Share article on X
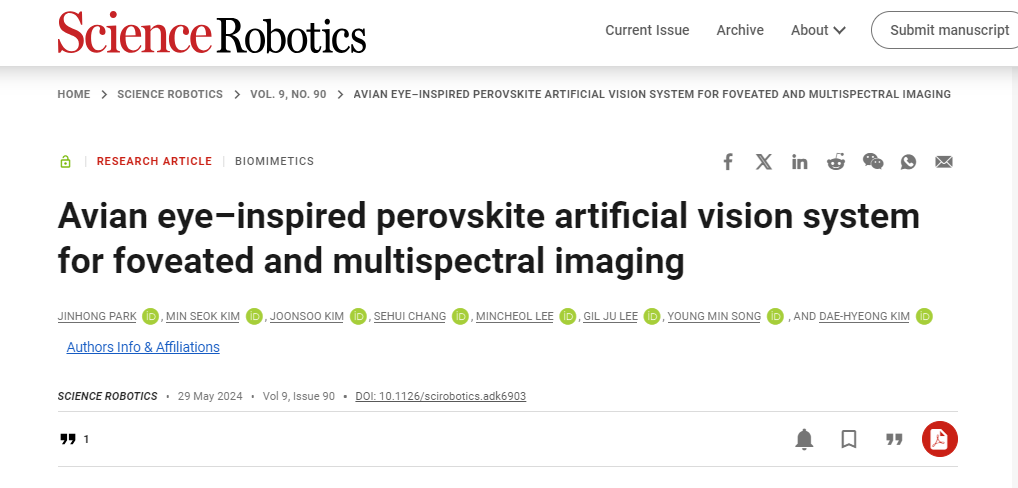This screenshot has height=488, width=1018. point(764,162)
